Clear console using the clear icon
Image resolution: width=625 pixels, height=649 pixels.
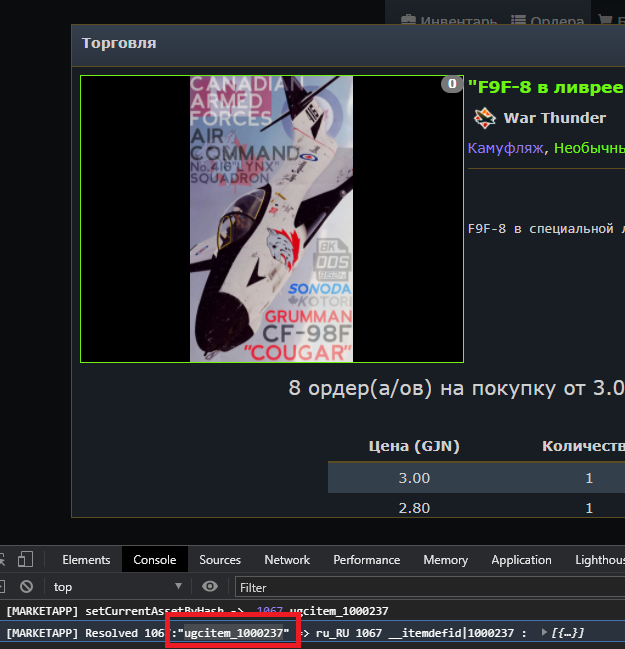point(27,587)
